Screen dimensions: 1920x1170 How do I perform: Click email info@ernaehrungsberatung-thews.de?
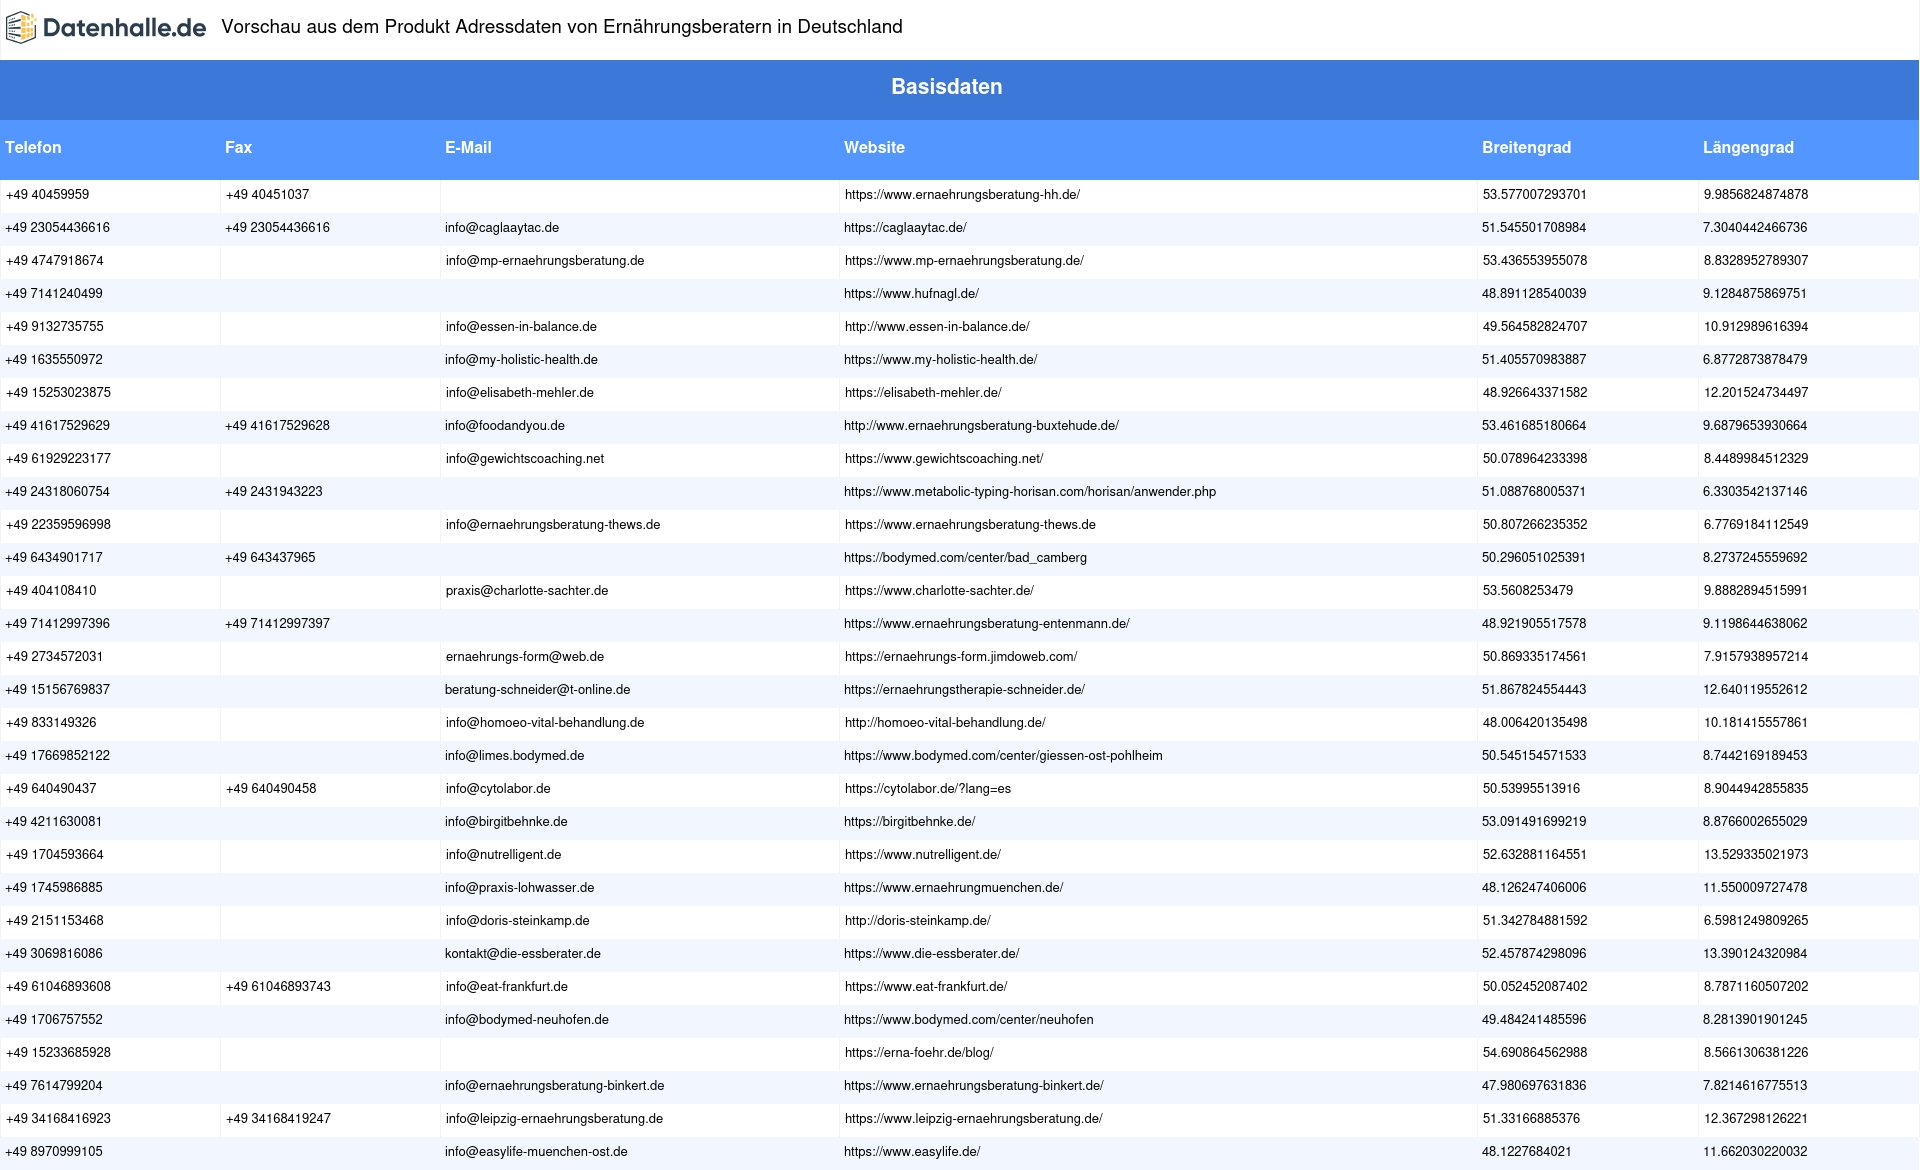pyautogui.click(x=553, y=525)
